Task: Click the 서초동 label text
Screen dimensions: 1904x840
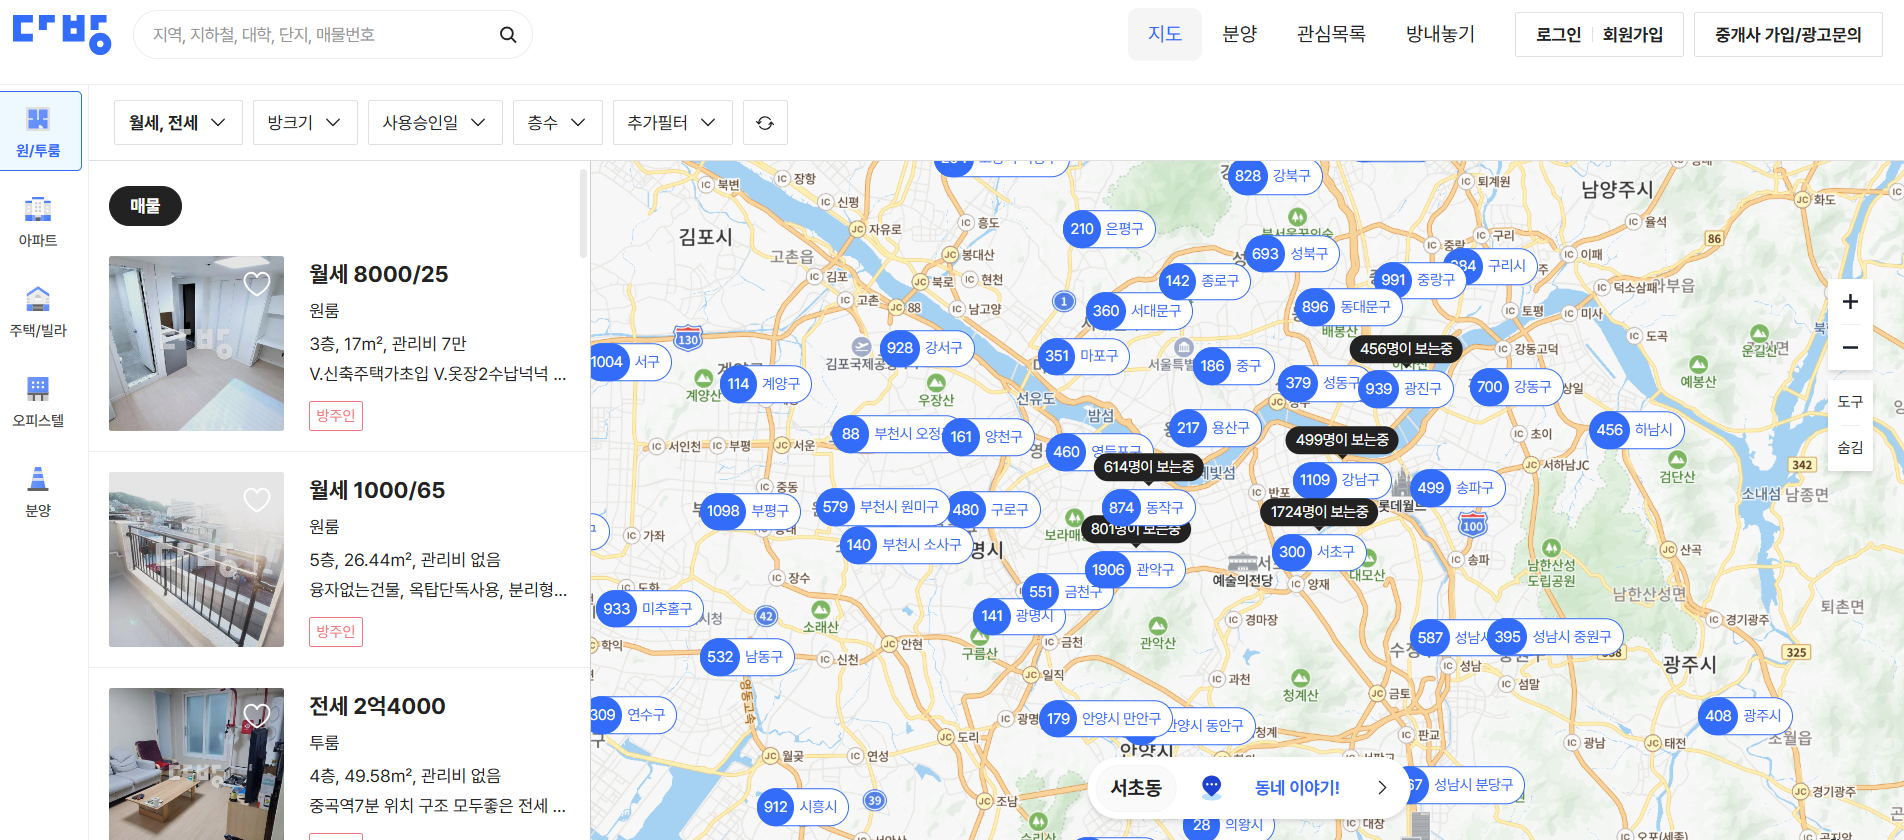Action: coord(1136,788)
